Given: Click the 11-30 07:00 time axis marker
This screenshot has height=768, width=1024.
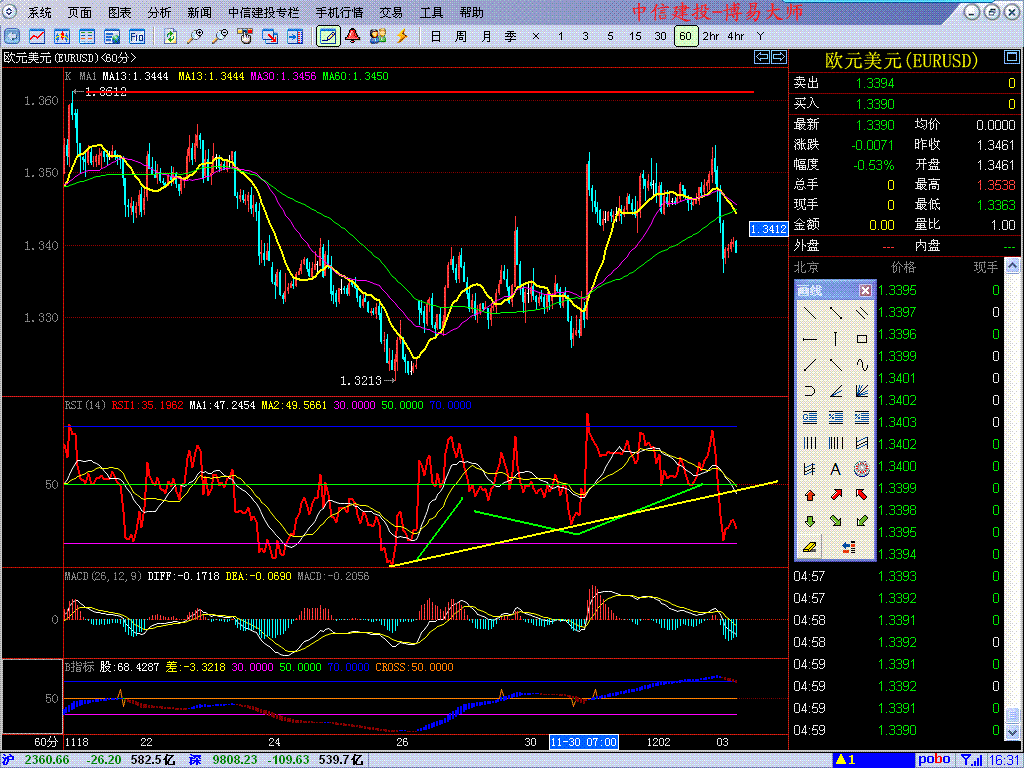Looking at the screenshot, I should [583, 742].
